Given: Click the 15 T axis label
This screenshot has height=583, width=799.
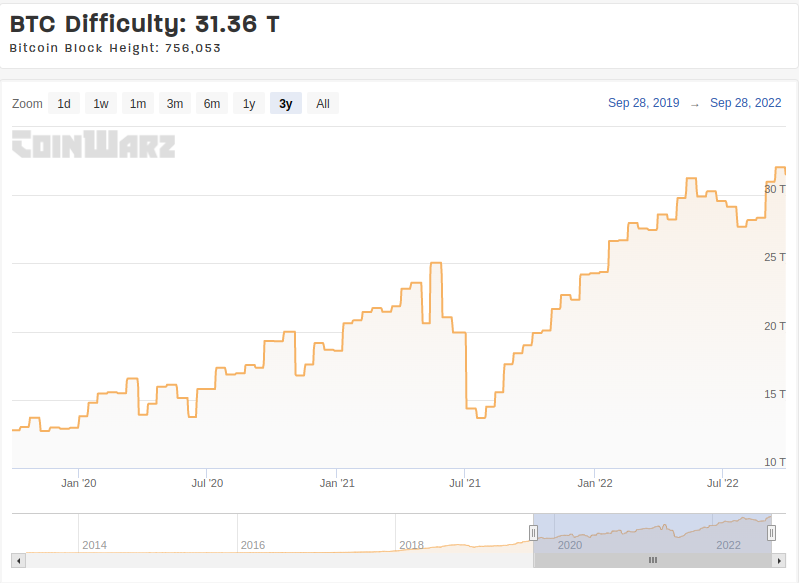Looking at the screenshot, I should point(775,394).
